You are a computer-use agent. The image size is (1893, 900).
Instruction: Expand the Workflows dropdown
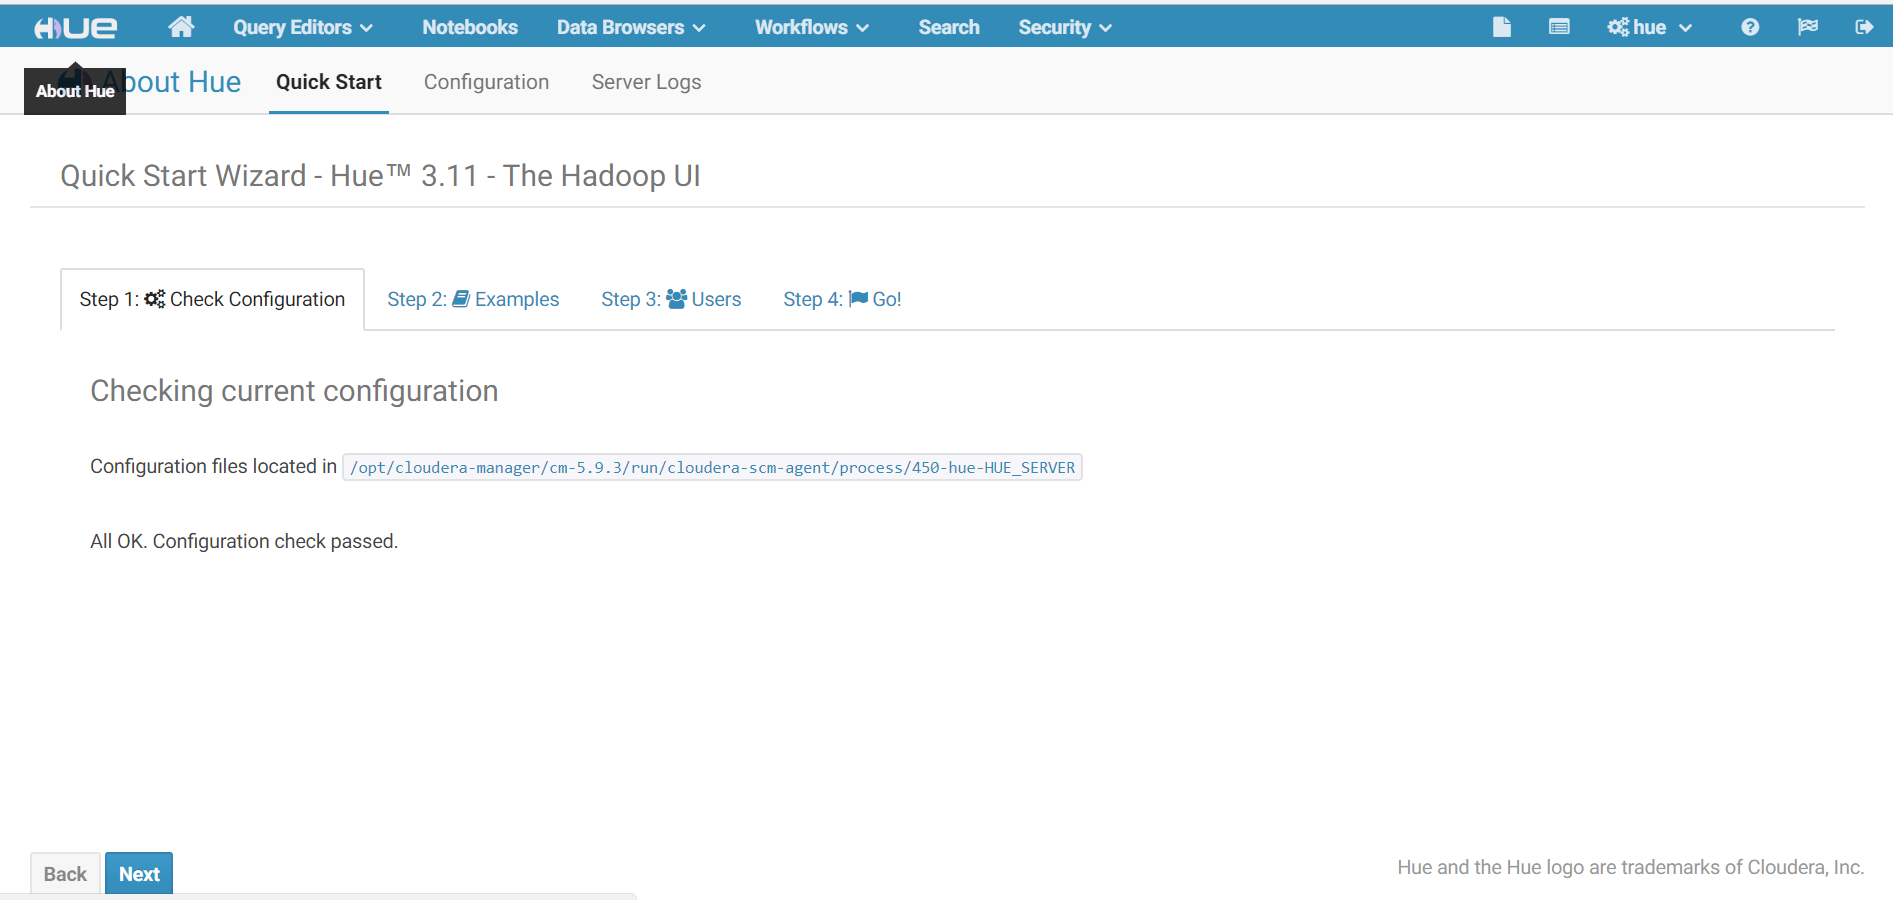coord(812,27)
